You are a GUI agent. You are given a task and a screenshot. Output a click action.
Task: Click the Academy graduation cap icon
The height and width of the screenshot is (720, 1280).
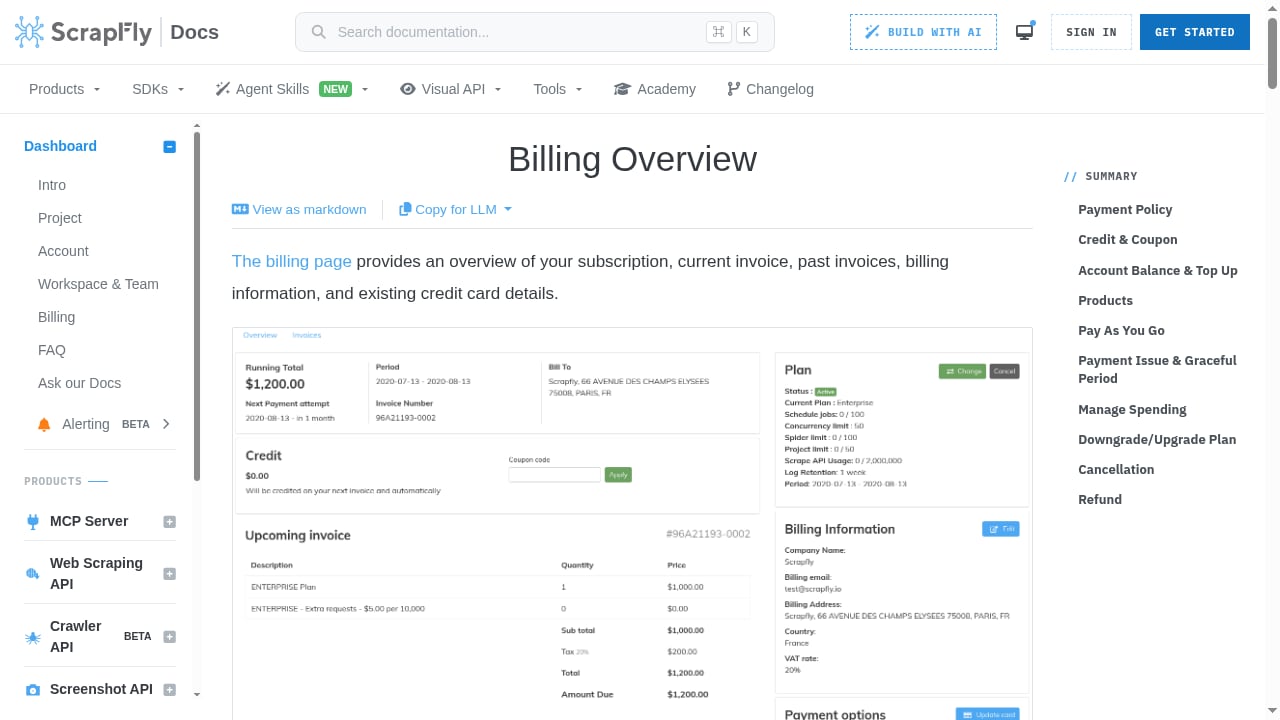point(622,89)
